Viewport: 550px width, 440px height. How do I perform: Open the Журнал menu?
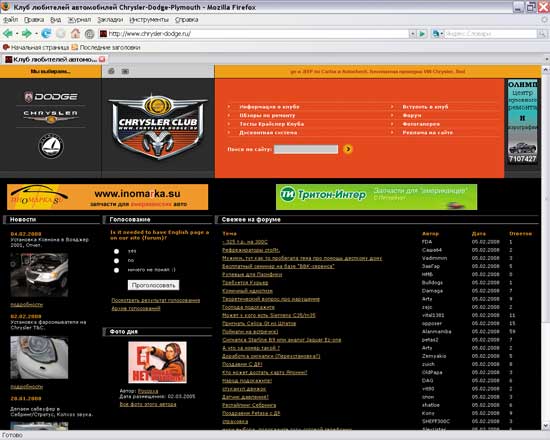coord(80,20)
